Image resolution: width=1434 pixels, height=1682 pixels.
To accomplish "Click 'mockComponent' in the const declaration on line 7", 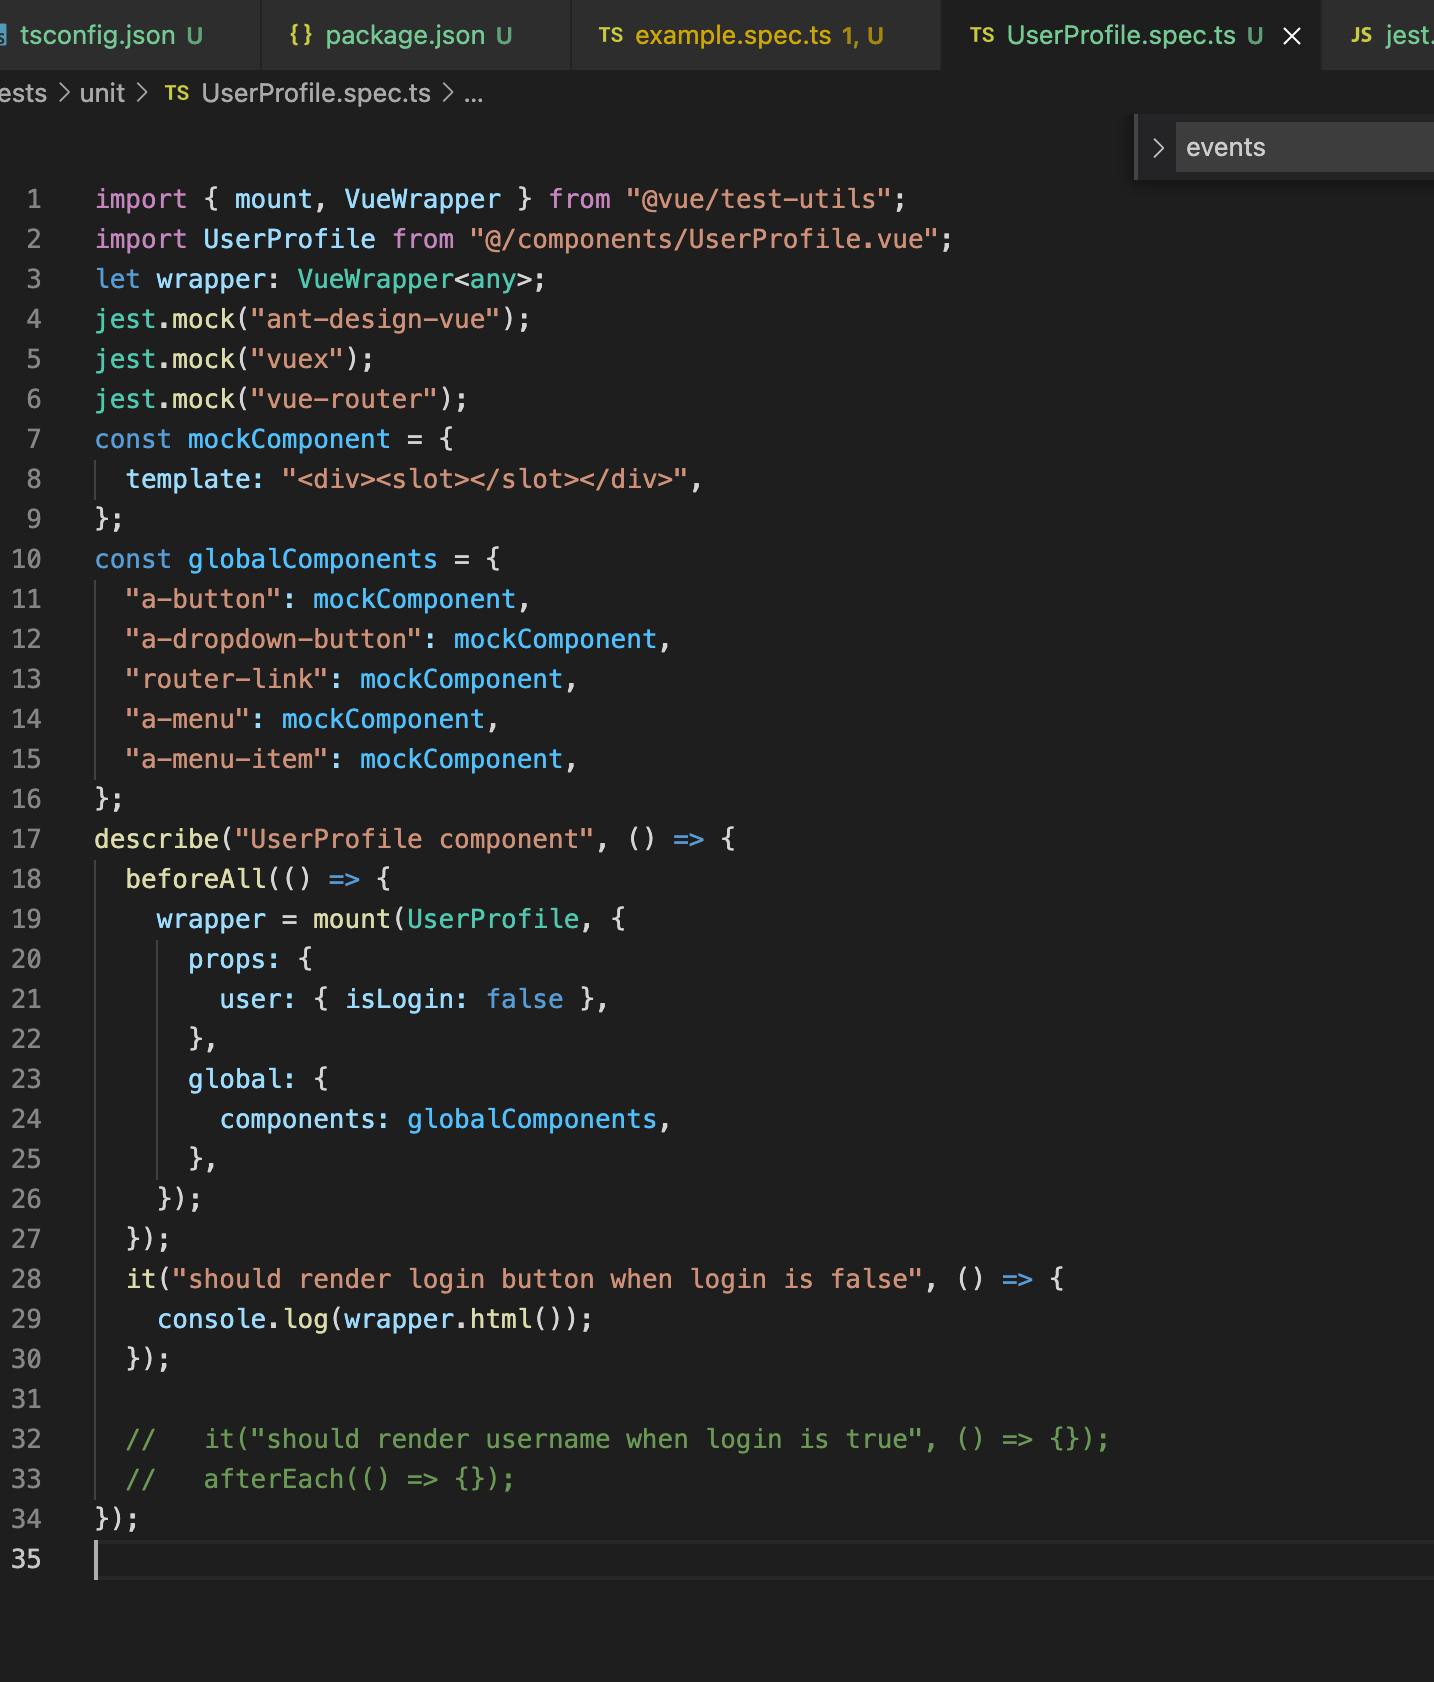I will 289,439.
